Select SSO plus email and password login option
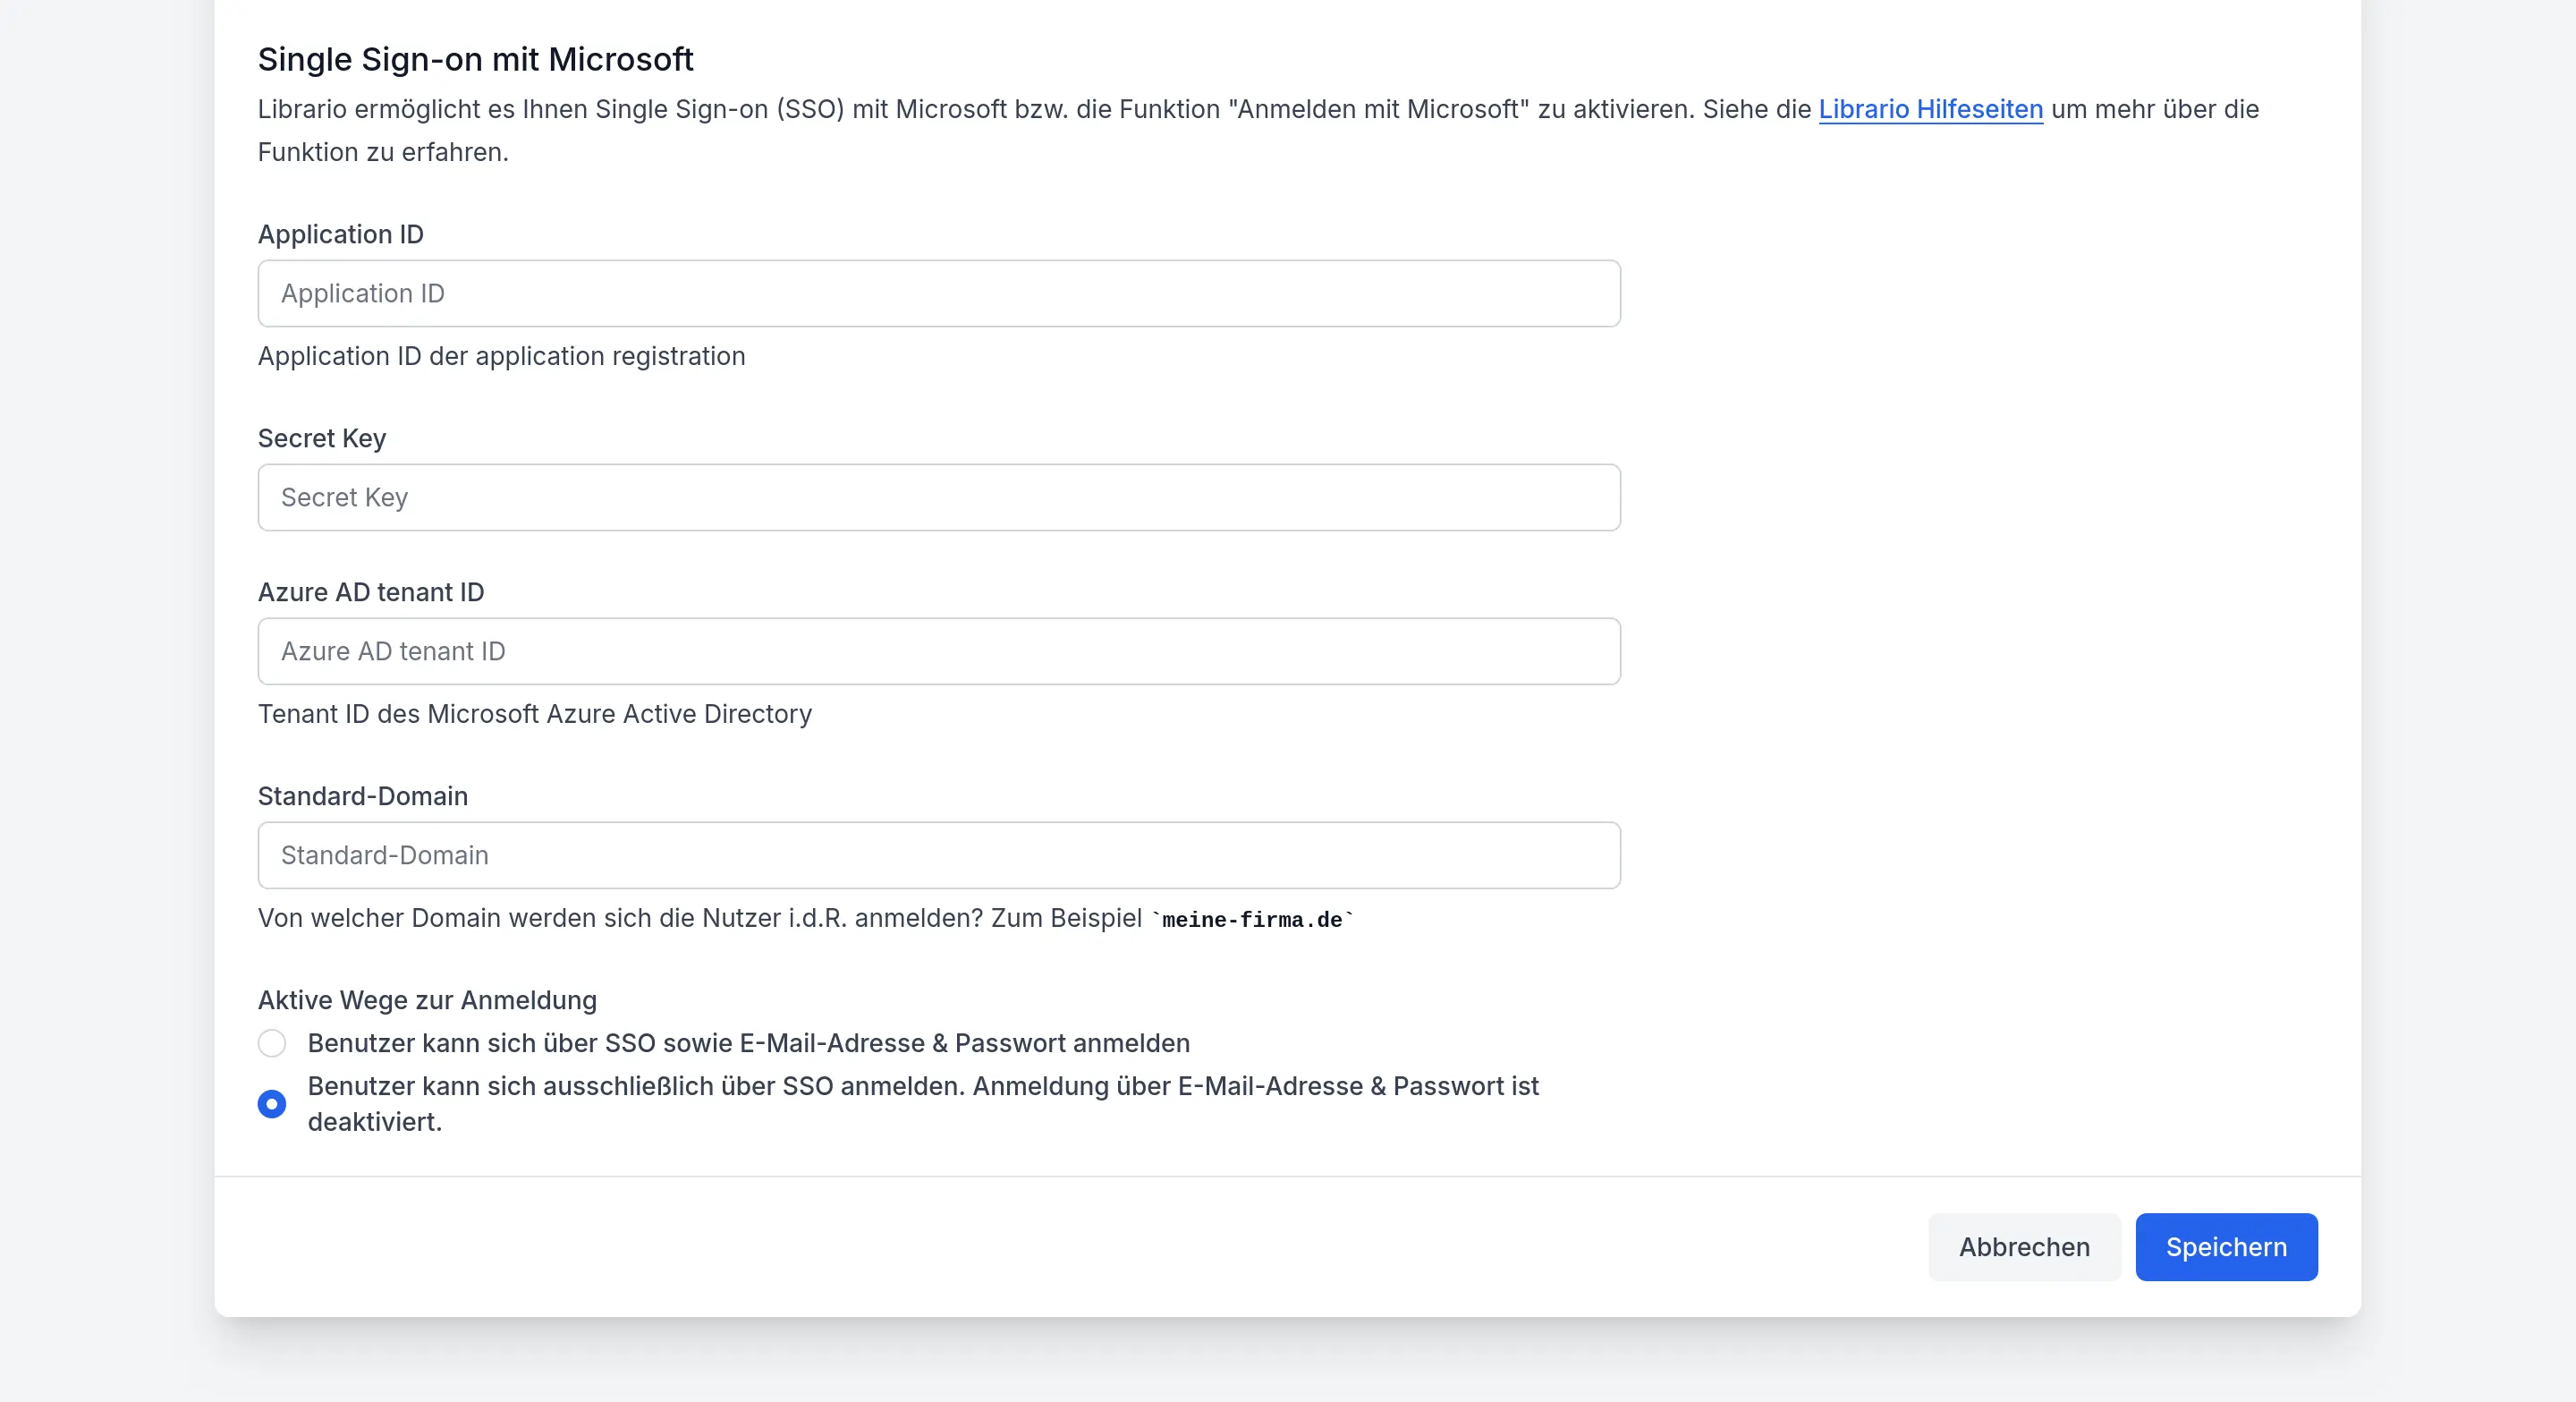2576x1402 pixels. 272,1043
